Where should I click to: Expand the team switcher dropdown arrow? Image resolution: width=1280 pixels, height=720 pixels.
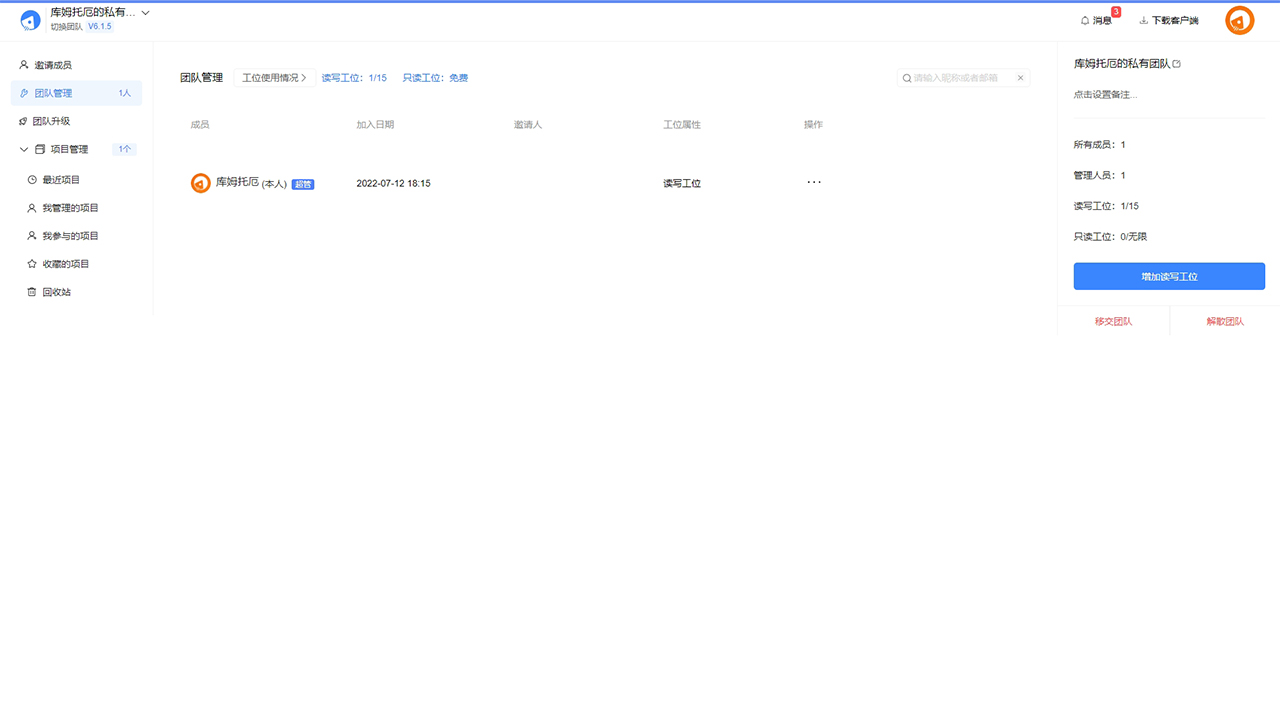pos(145,12)
